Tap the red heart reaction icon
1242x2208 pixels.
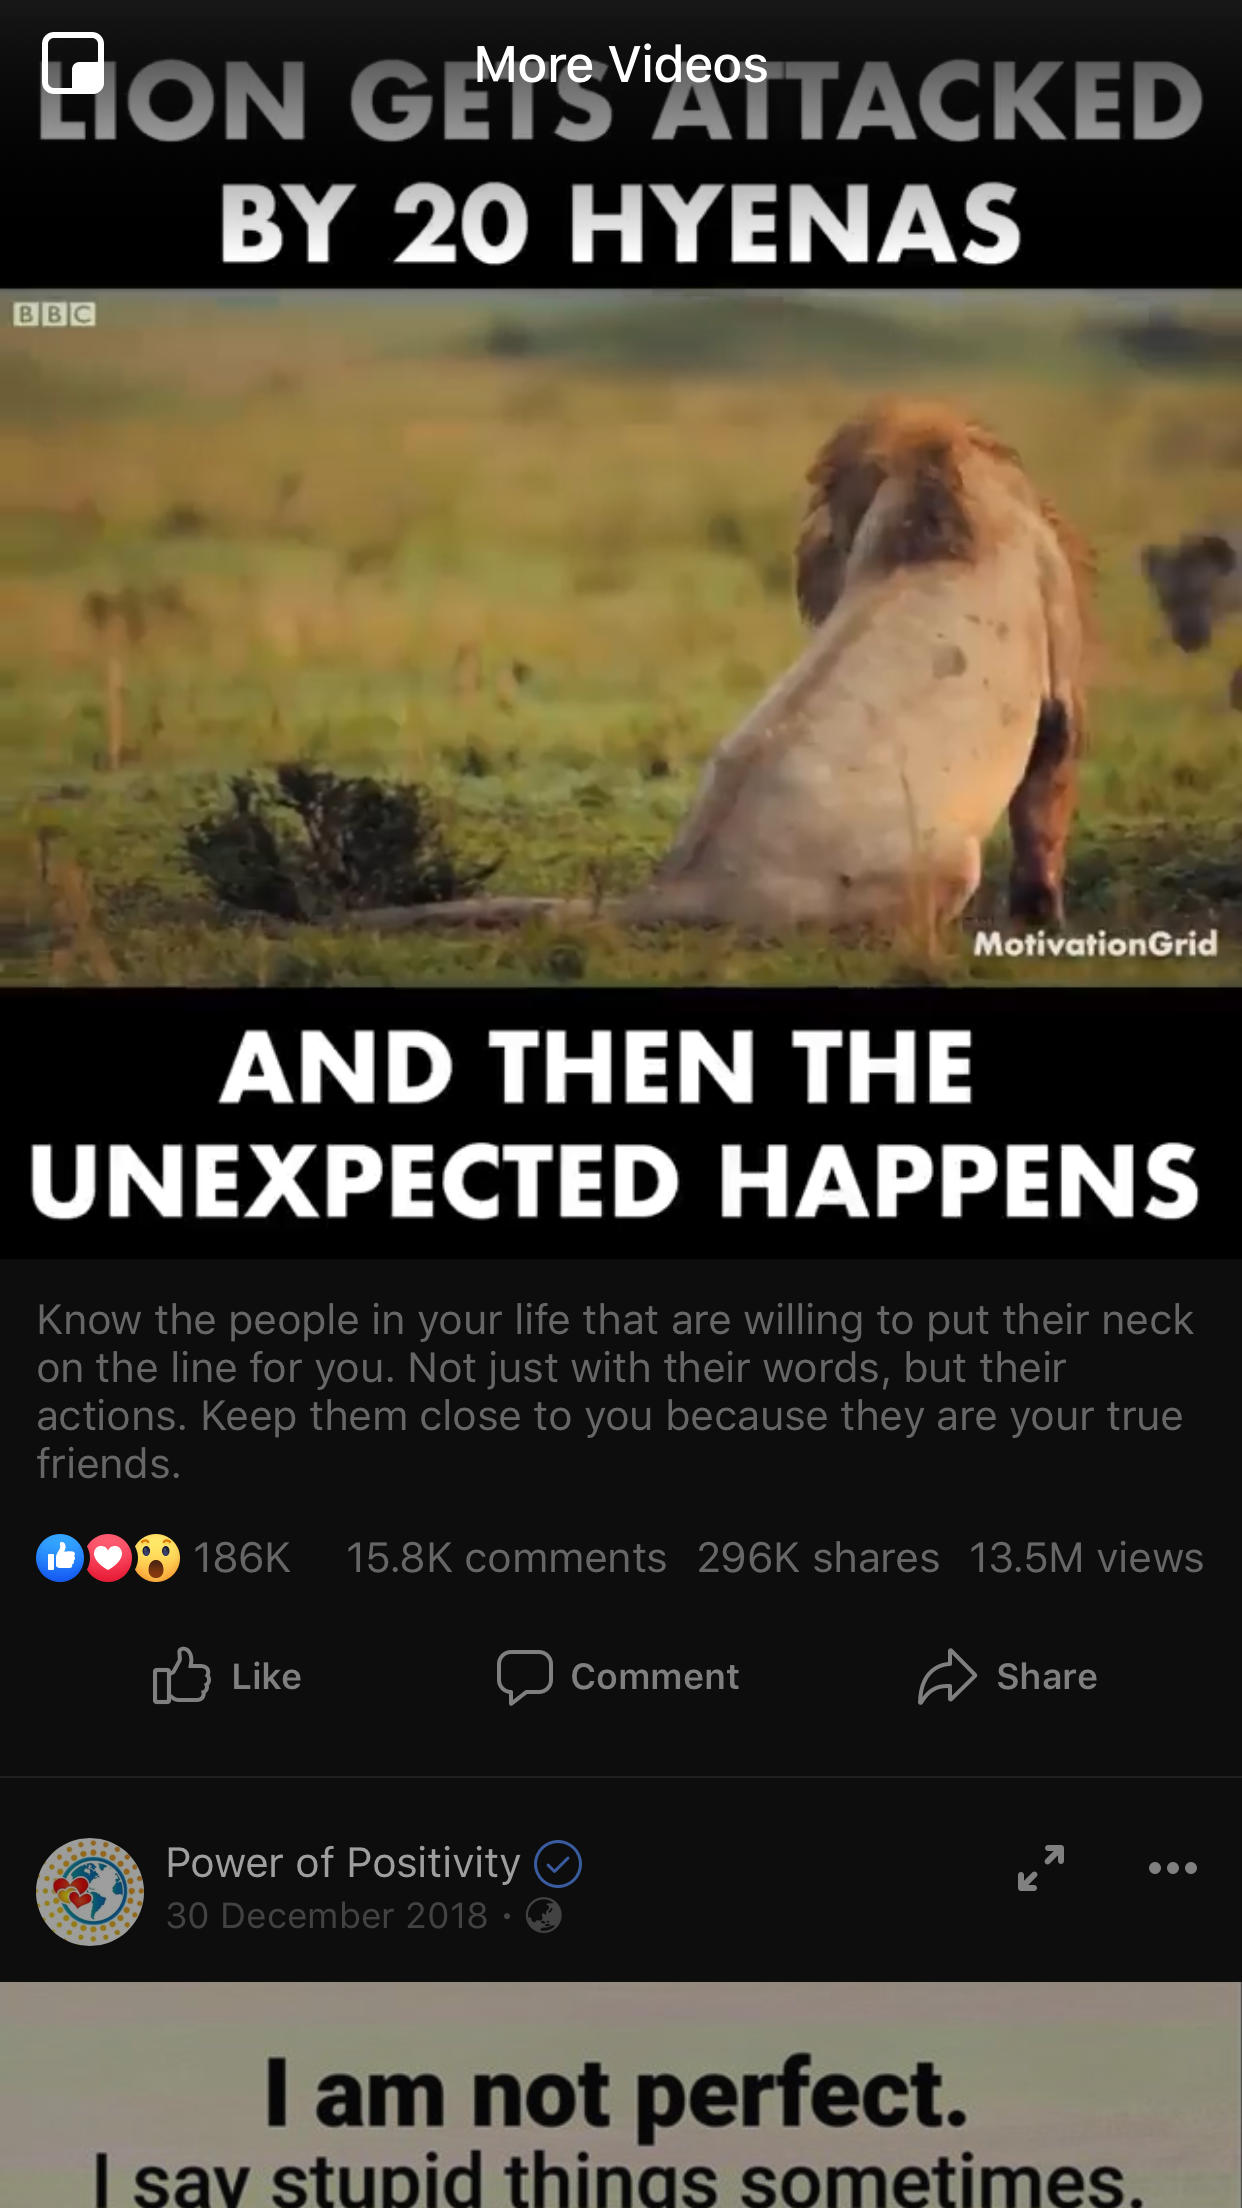tap(109, 1558)
